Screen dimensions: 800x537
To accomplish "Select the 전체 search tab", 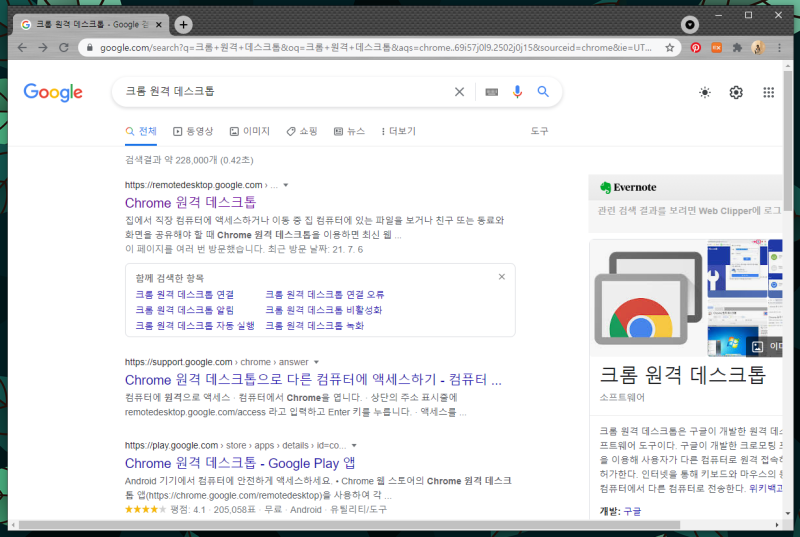I will [x=141, y=132].
